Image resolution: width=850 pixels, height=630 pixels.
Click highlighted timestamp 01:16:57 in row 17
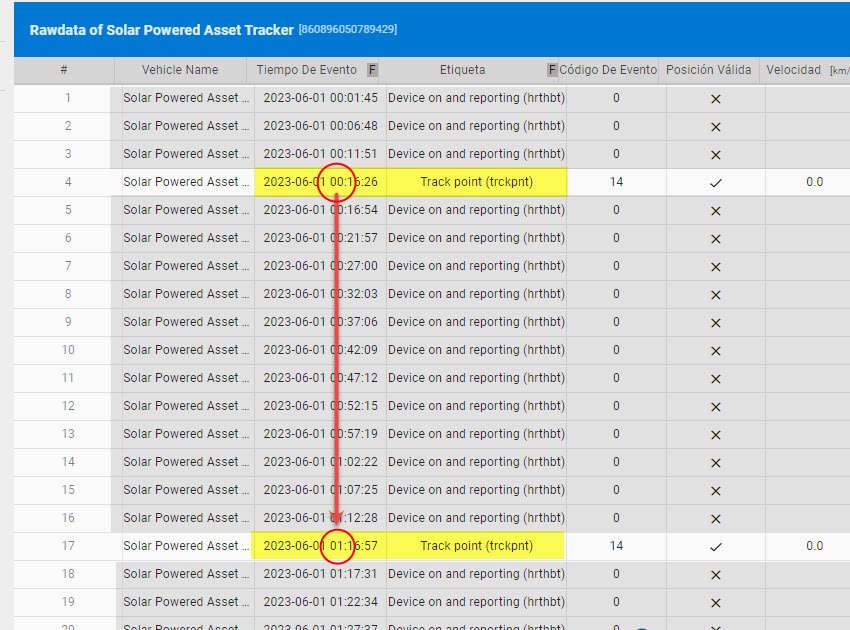point(317,546)
